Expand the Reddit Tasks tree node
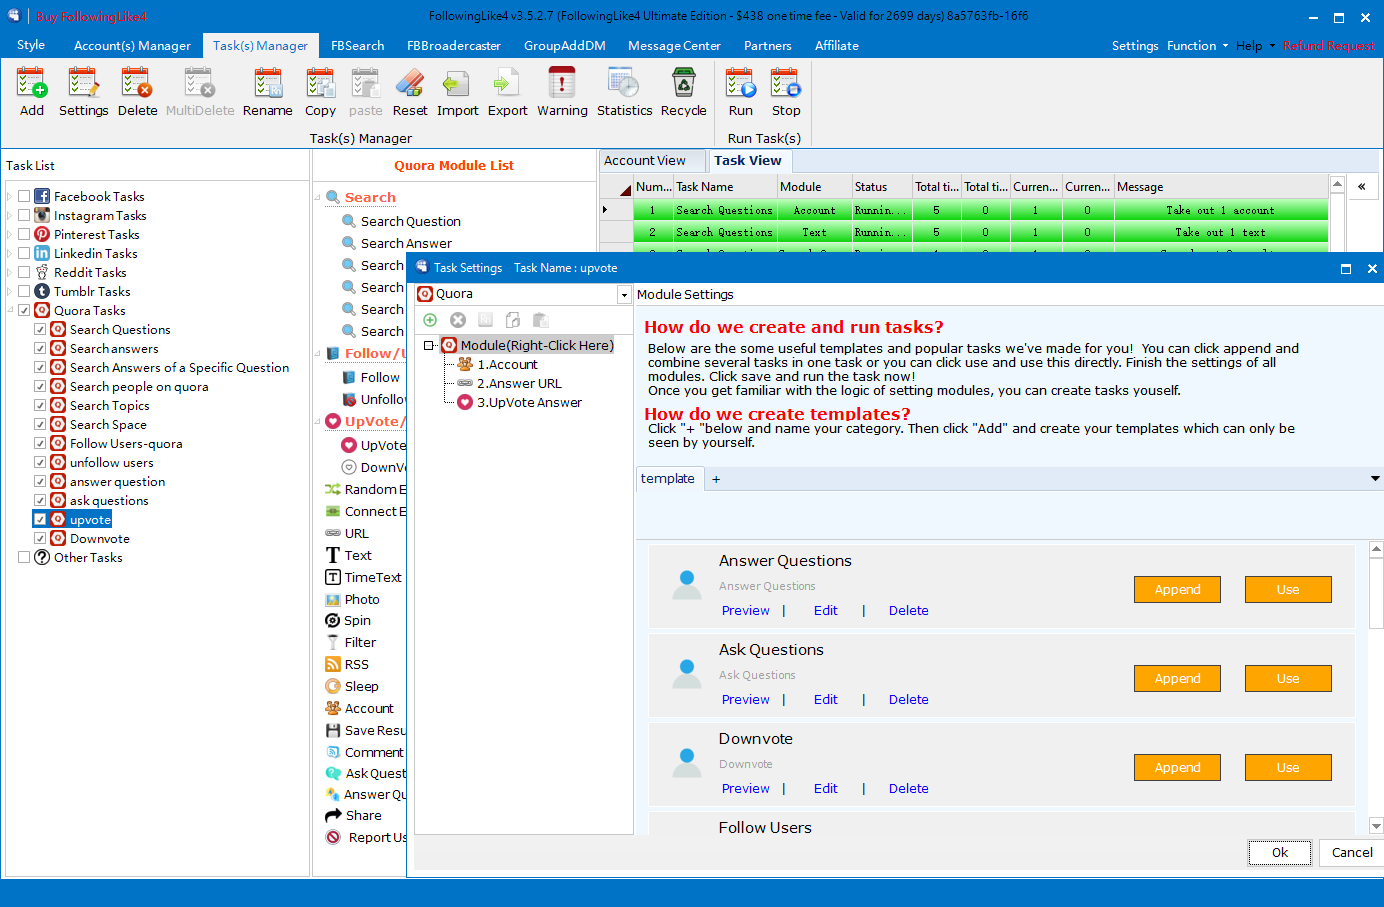This screenshot has height=907, width=1384. coord(10,273)
